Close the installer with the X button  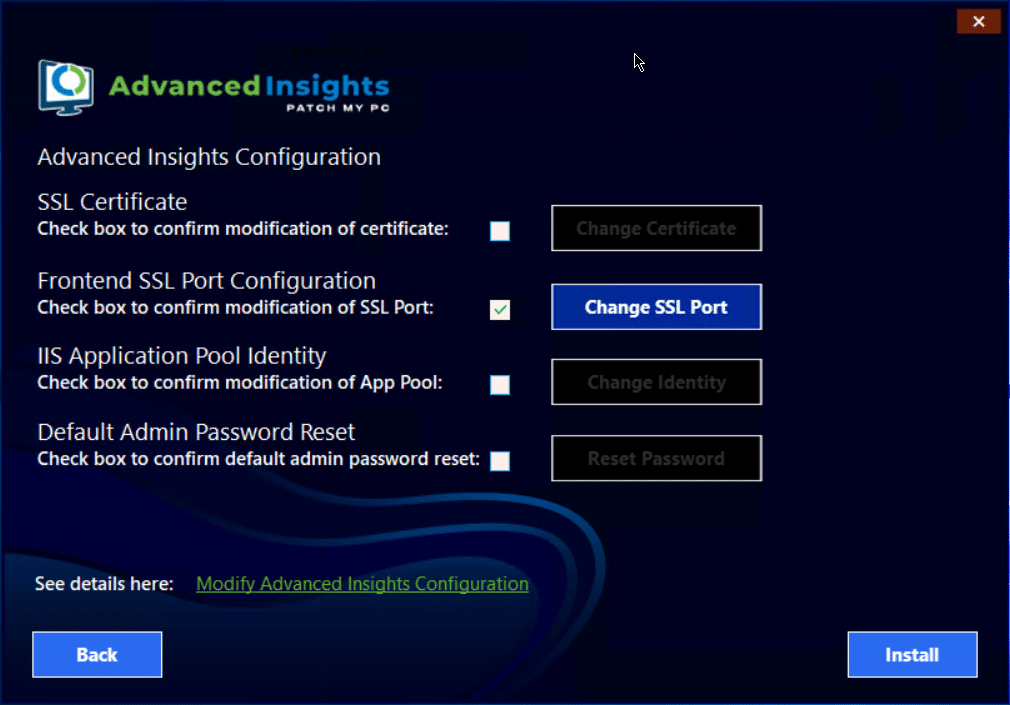pos(978,21)
